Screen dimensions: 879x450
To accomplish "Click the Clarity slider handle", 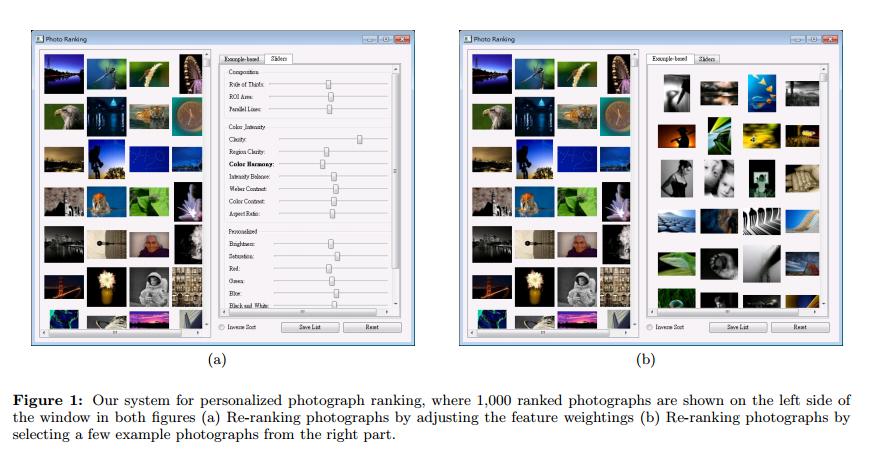I will coord(360,140).
